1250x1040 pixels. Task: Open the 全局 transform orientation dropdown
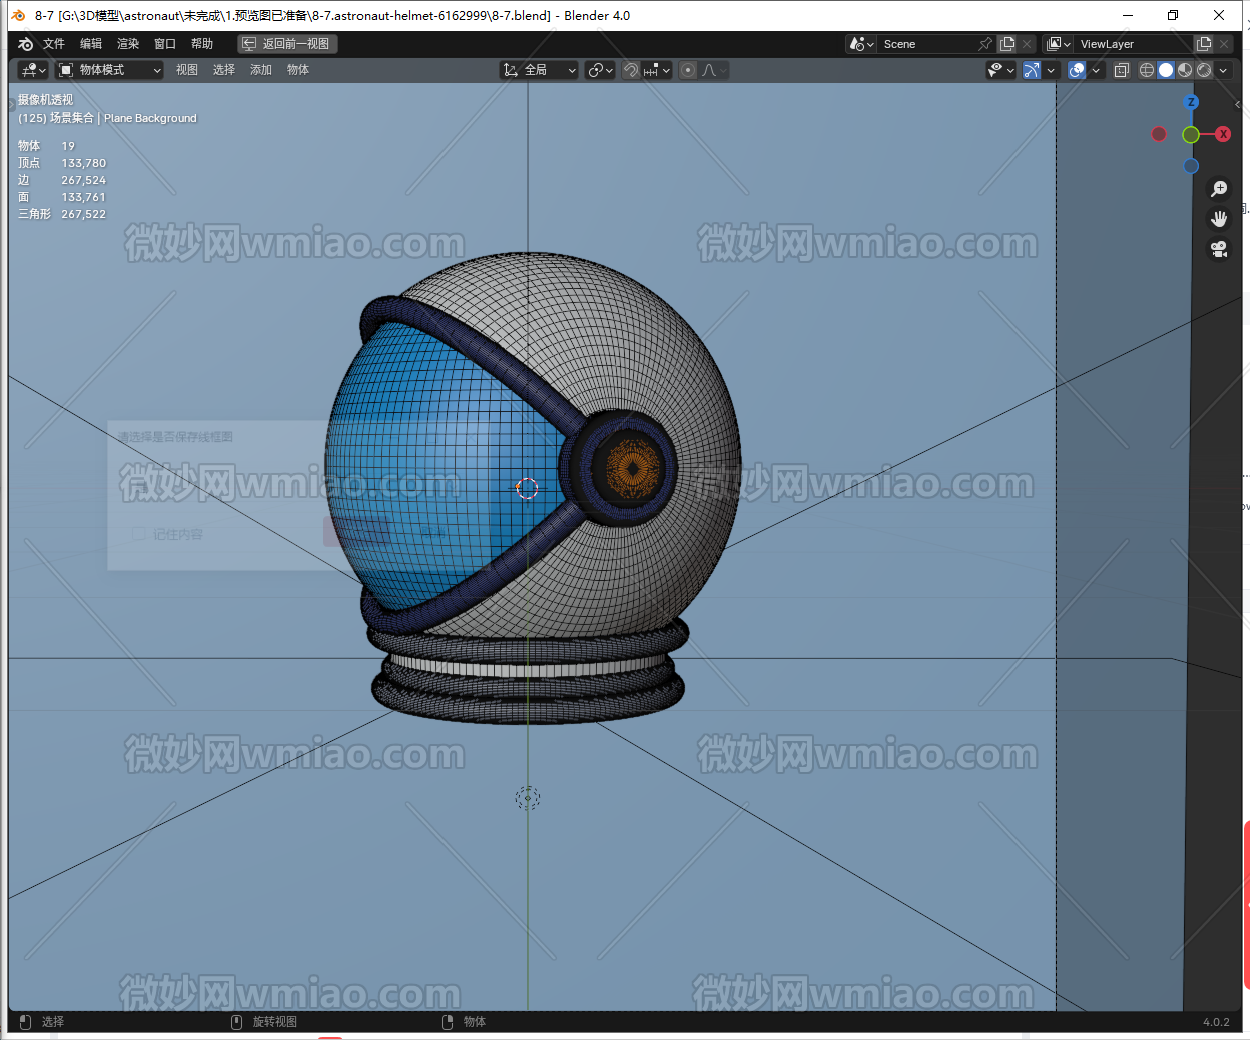pos(539,70)
